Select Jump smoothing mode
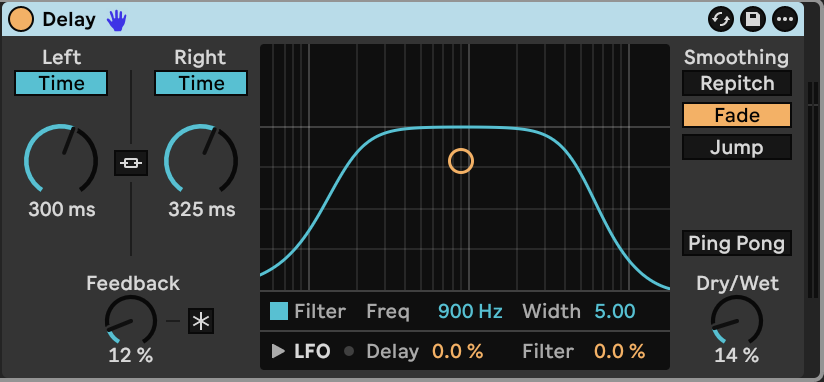 click(737, 147)
